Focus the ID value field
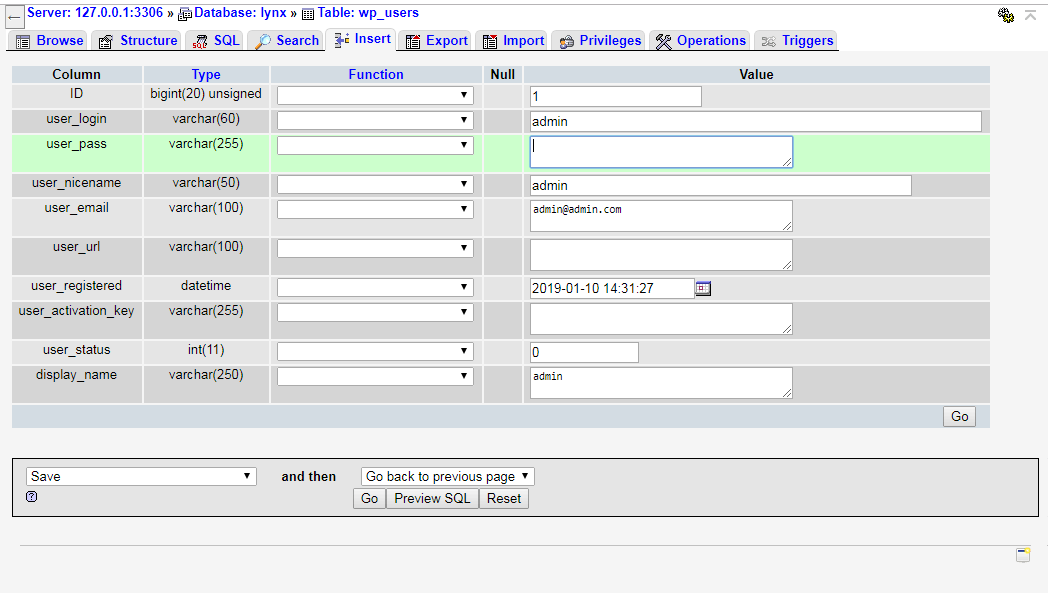This screenshot has height=593, width=1048. (x=616, y=96)
